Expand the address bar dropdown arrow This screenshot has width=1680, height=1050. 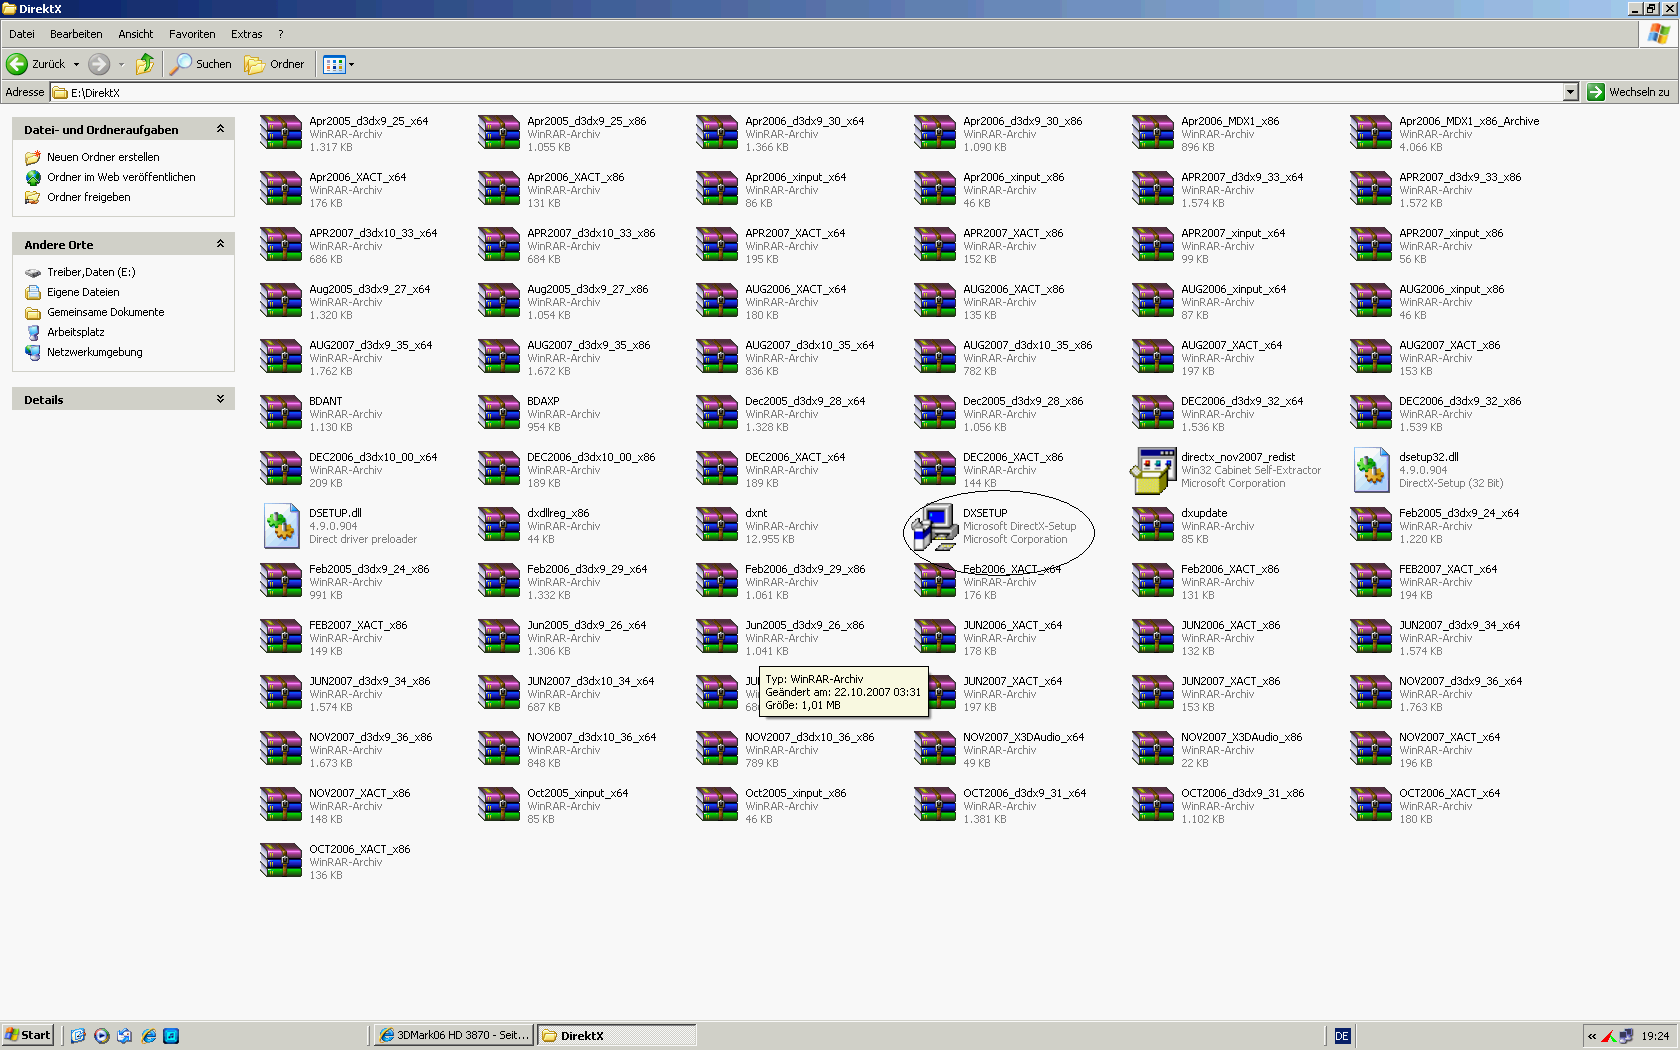1570,92
